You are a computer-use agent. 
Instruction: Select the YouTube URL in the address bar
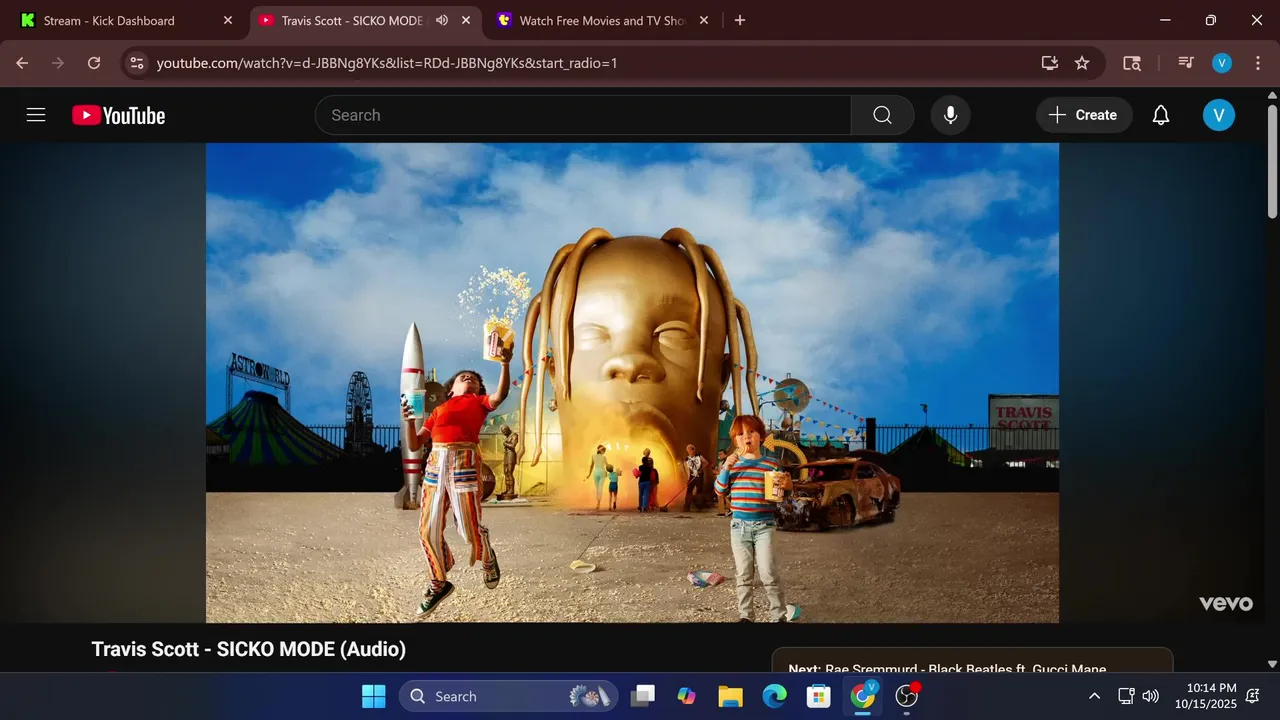point(387,63)
